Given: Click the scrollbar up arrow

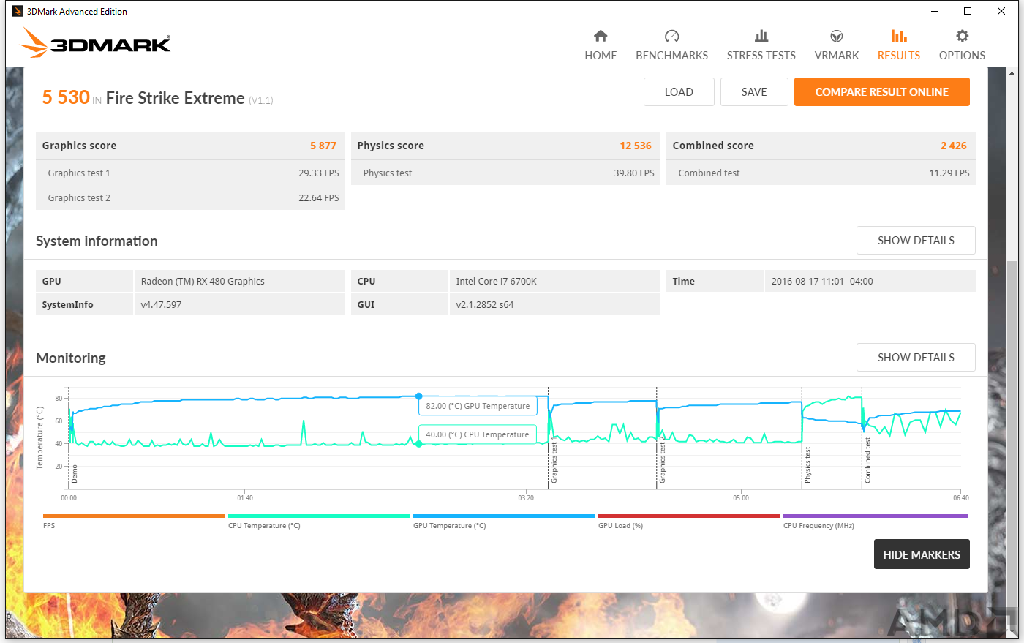Looking at the screenshot, I should [1012, 74].
